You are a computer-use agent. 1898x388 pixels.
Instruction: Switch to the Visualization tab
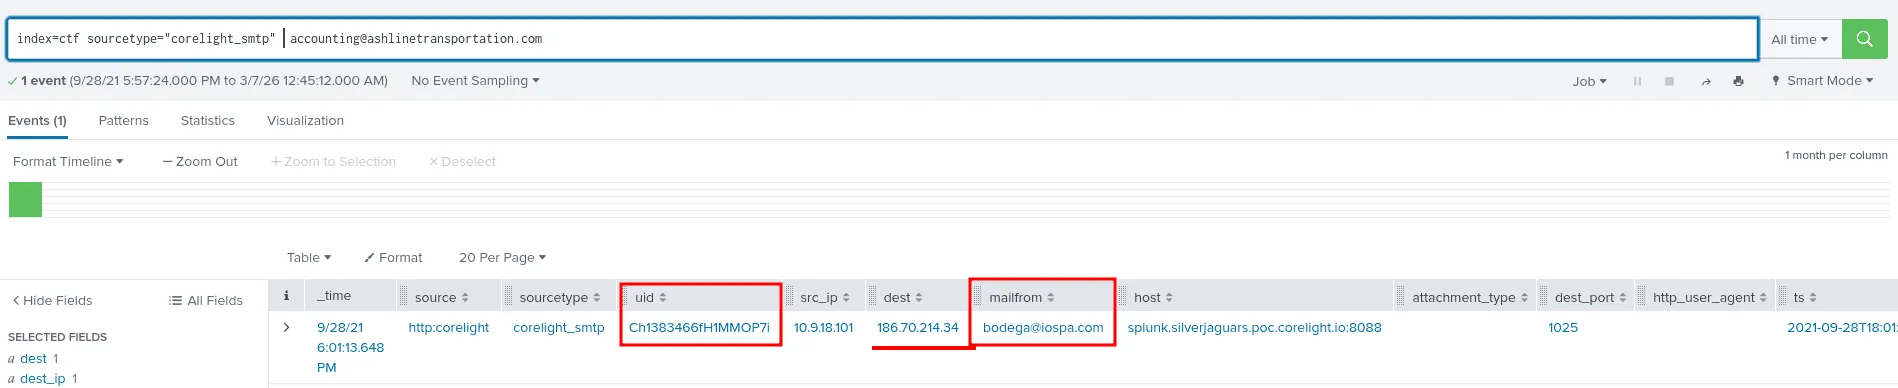305,120
